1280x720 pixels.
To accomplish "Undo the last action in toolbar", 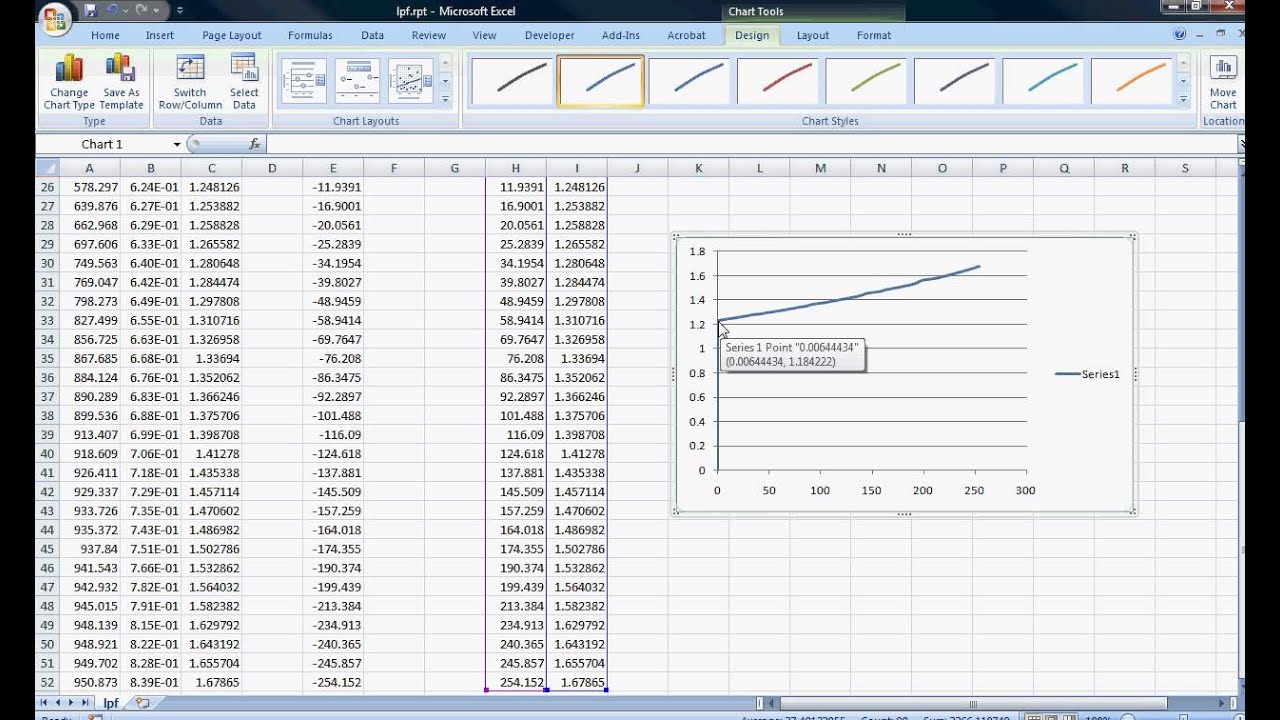I will pos(112,10).
